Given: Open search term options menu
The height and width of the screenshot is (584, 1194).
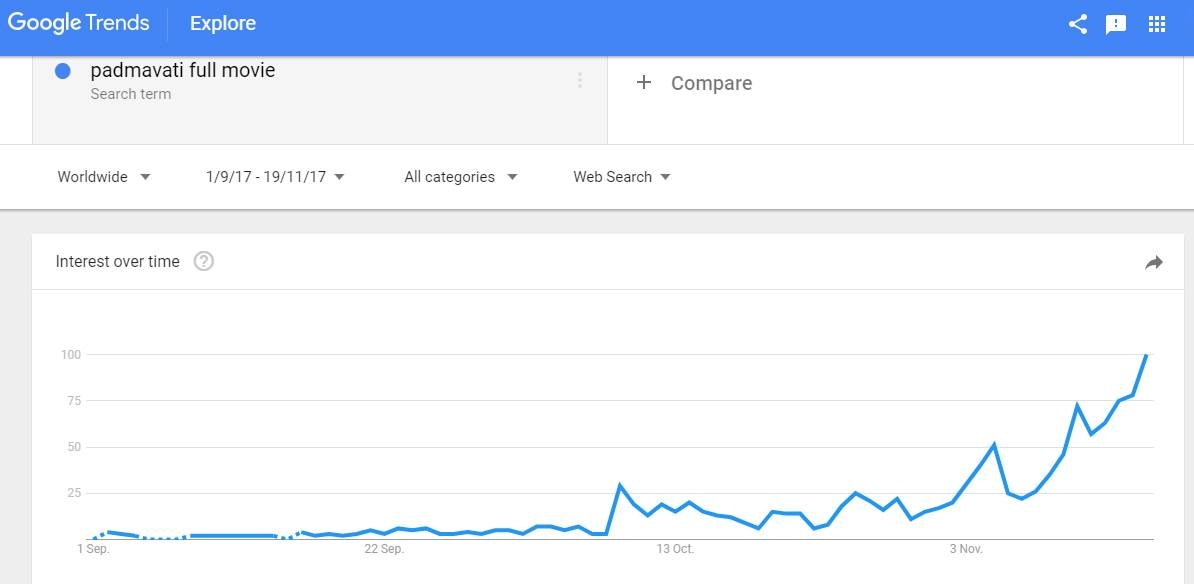Looking at the screenshot, I should [579, 80].
